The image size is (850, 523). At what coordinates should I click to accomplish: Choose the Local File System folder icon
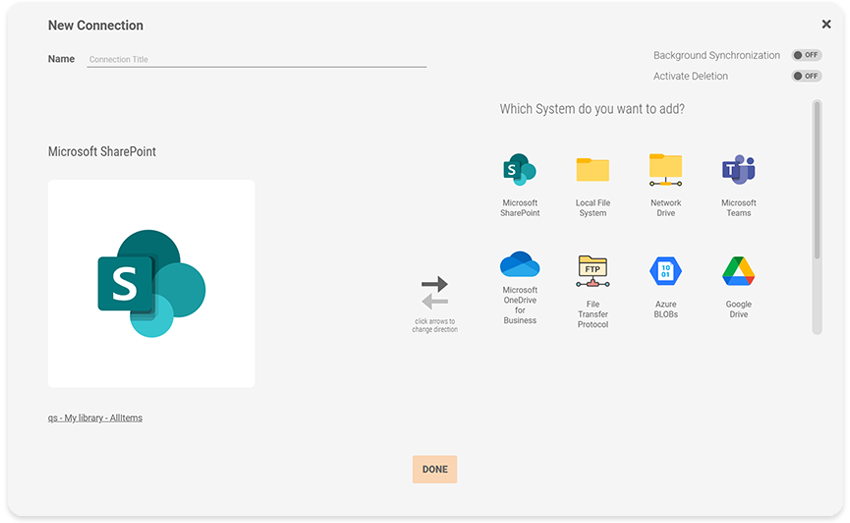[x=592, y=170]
